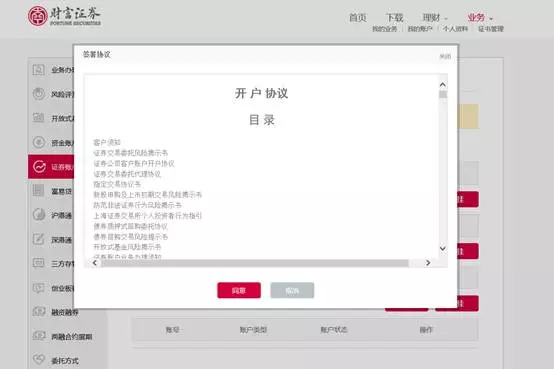Go to 首页 in the top navigation
The width and height of the screenshot is (554, 369).
pyautogui.click(x=358, y=17)
